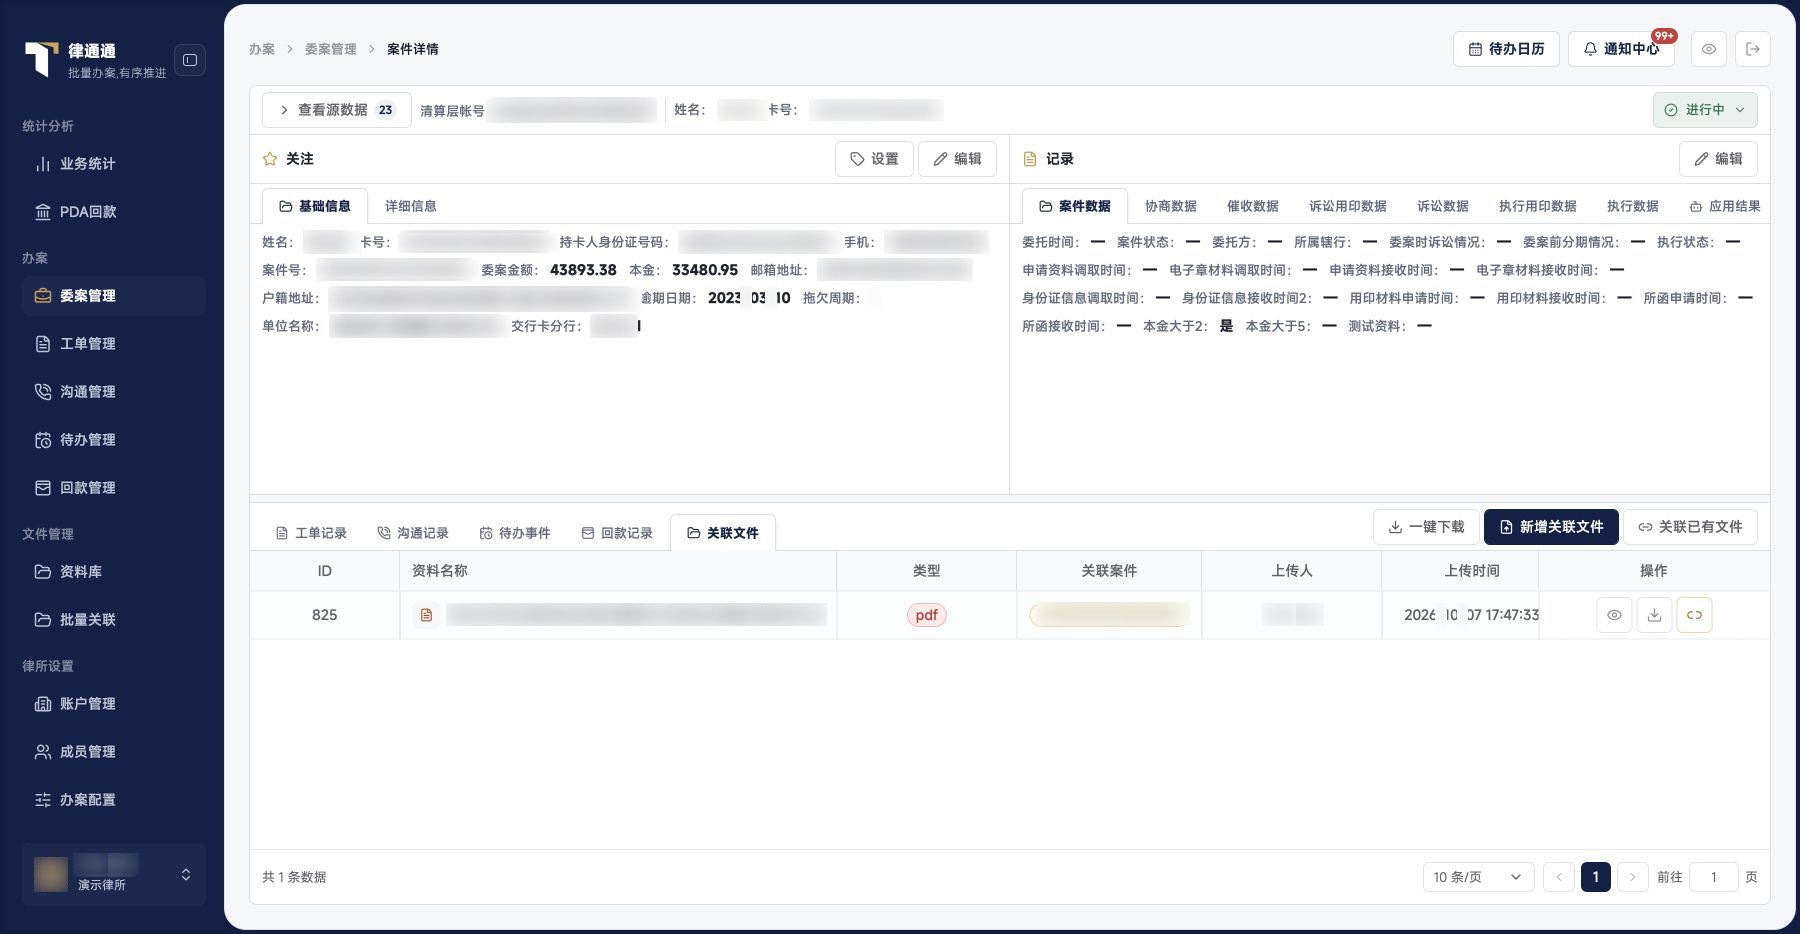Click 委案管理 in the breadcrumb
Viewport: 1800px width, 934px height.
coord(330,49)
